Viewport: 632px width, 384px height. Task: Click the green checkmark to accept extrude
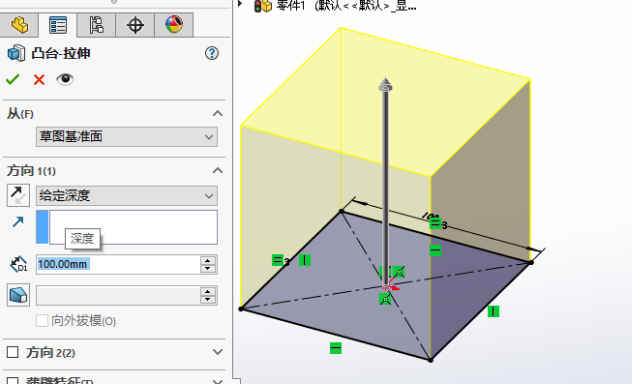click(x=13, y=79)
